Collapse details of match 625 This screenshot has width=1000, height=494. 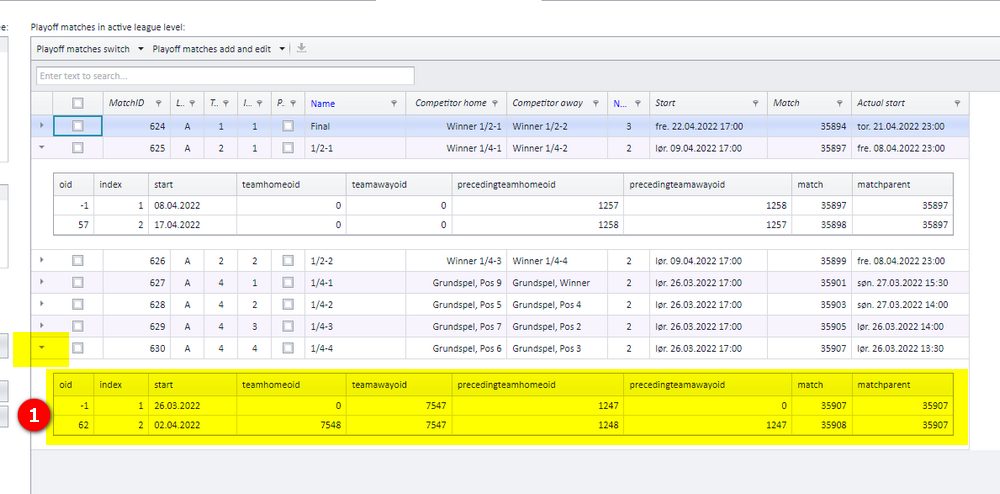tap(42, 147)
